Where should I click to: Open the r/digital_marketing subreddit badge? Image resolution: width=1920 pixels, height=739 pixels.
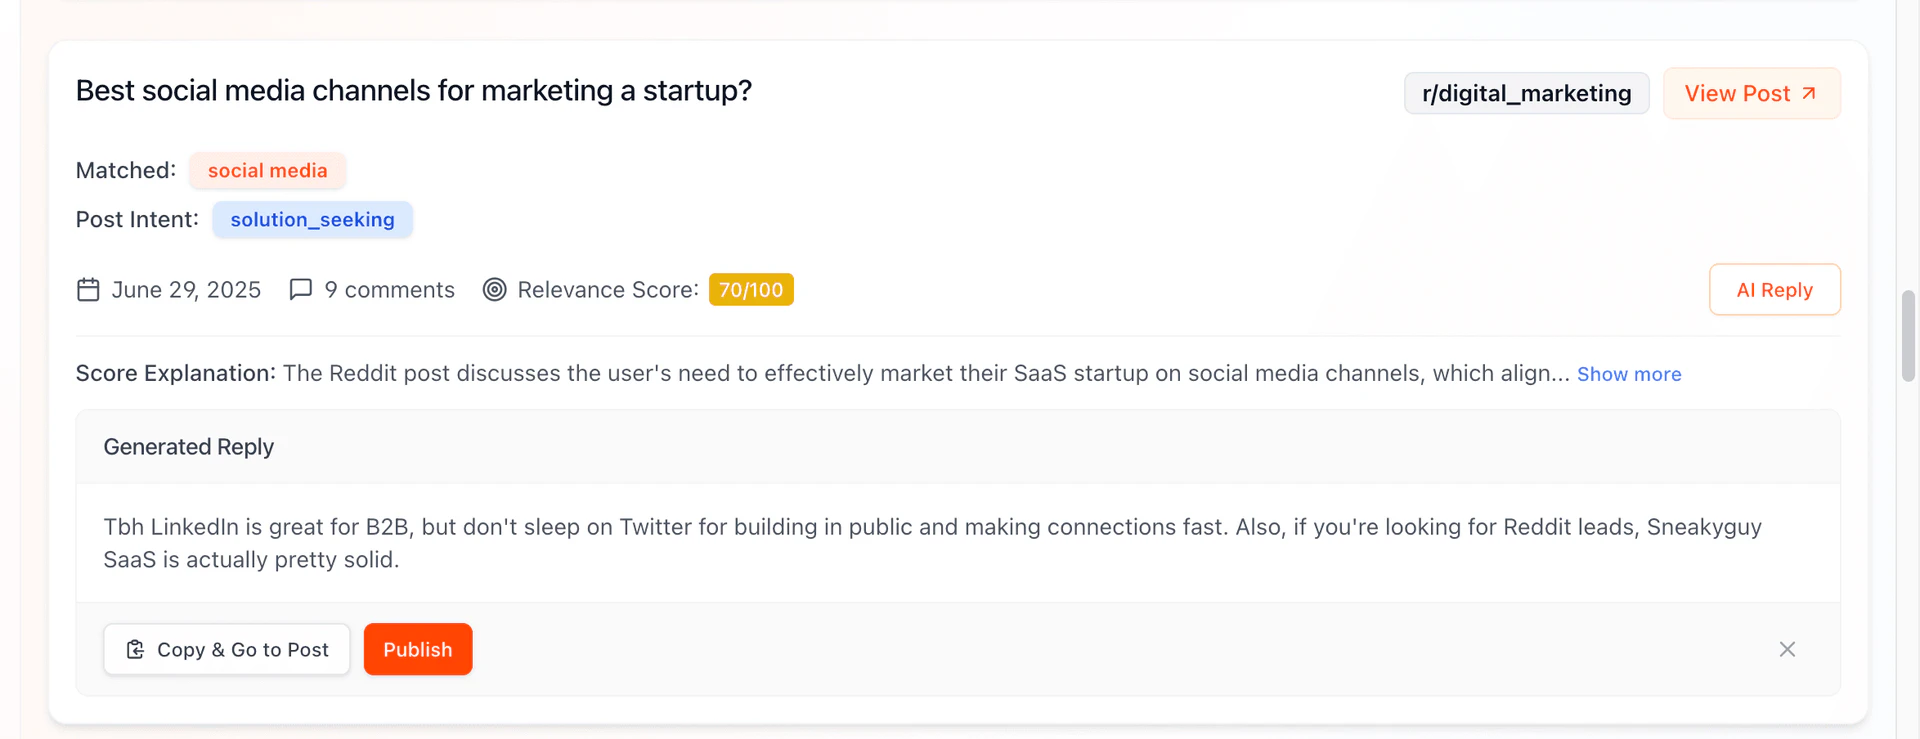point(1526,94)
